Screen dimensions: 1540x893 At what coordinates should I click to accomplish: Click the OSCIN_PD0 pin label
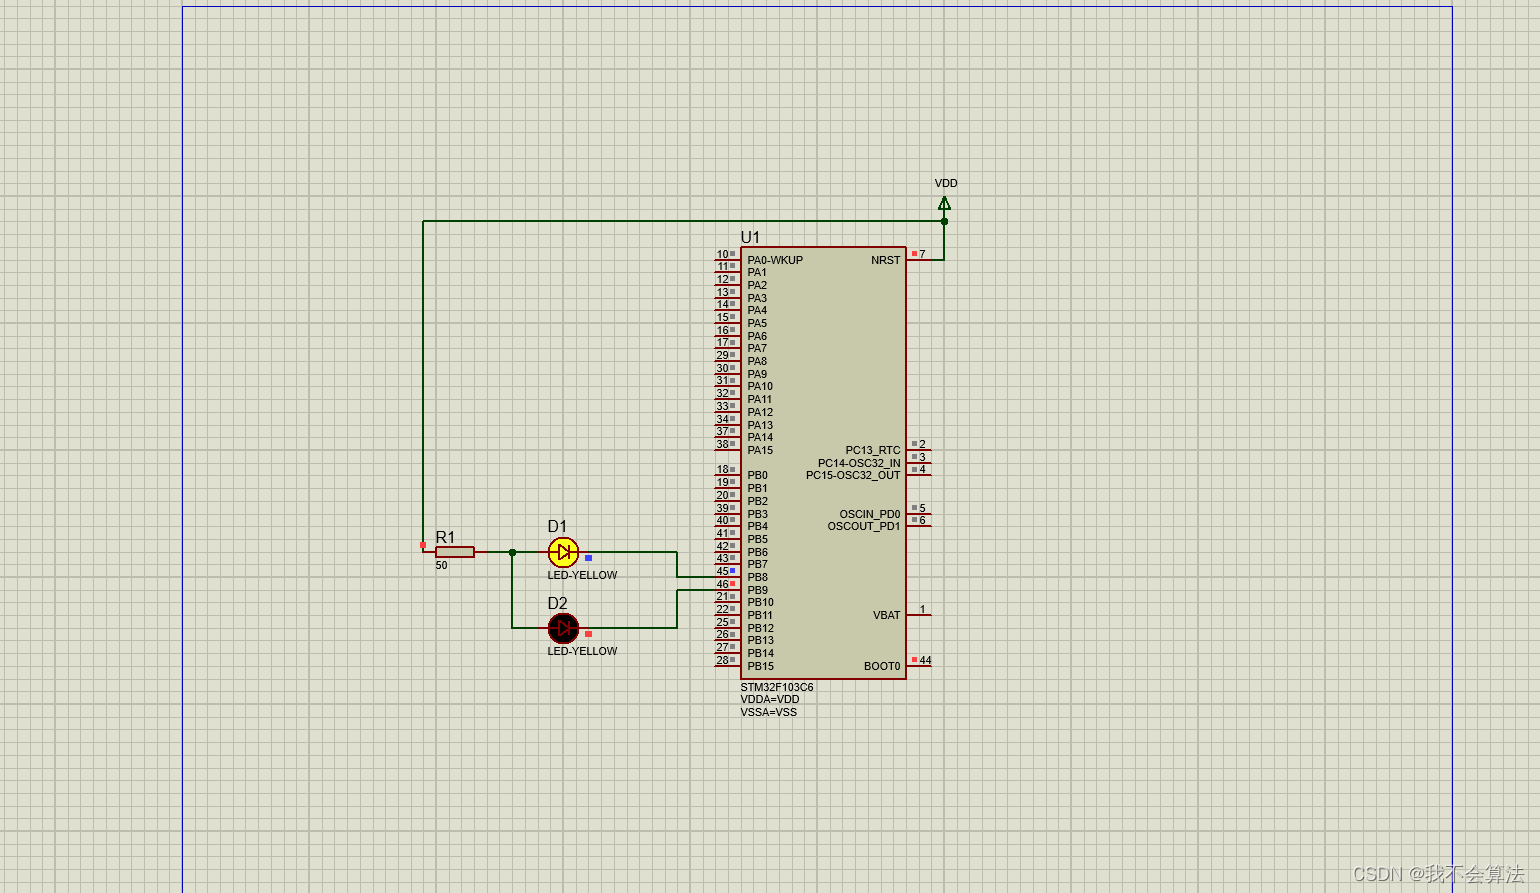point(870,514)
